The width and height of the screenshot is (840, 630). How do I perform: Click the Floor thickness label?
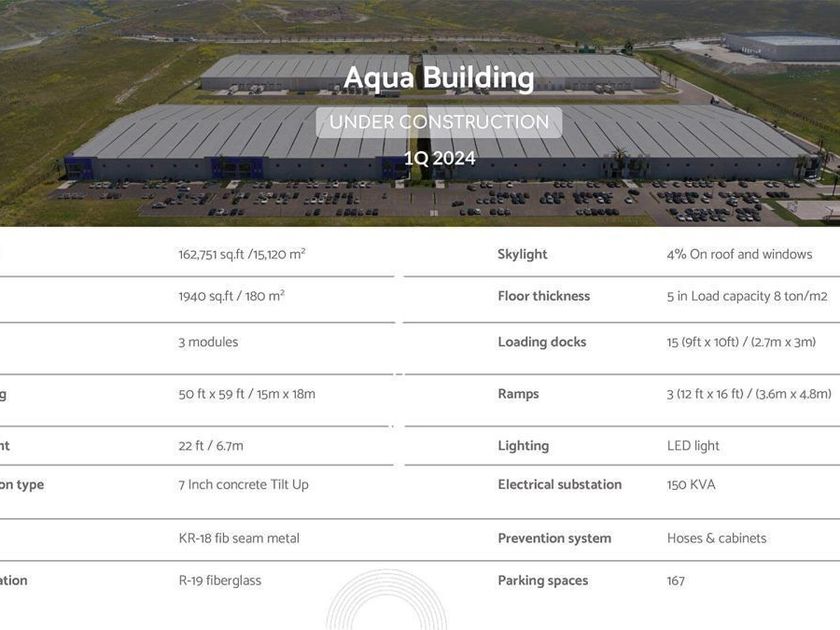coord(543,296)
